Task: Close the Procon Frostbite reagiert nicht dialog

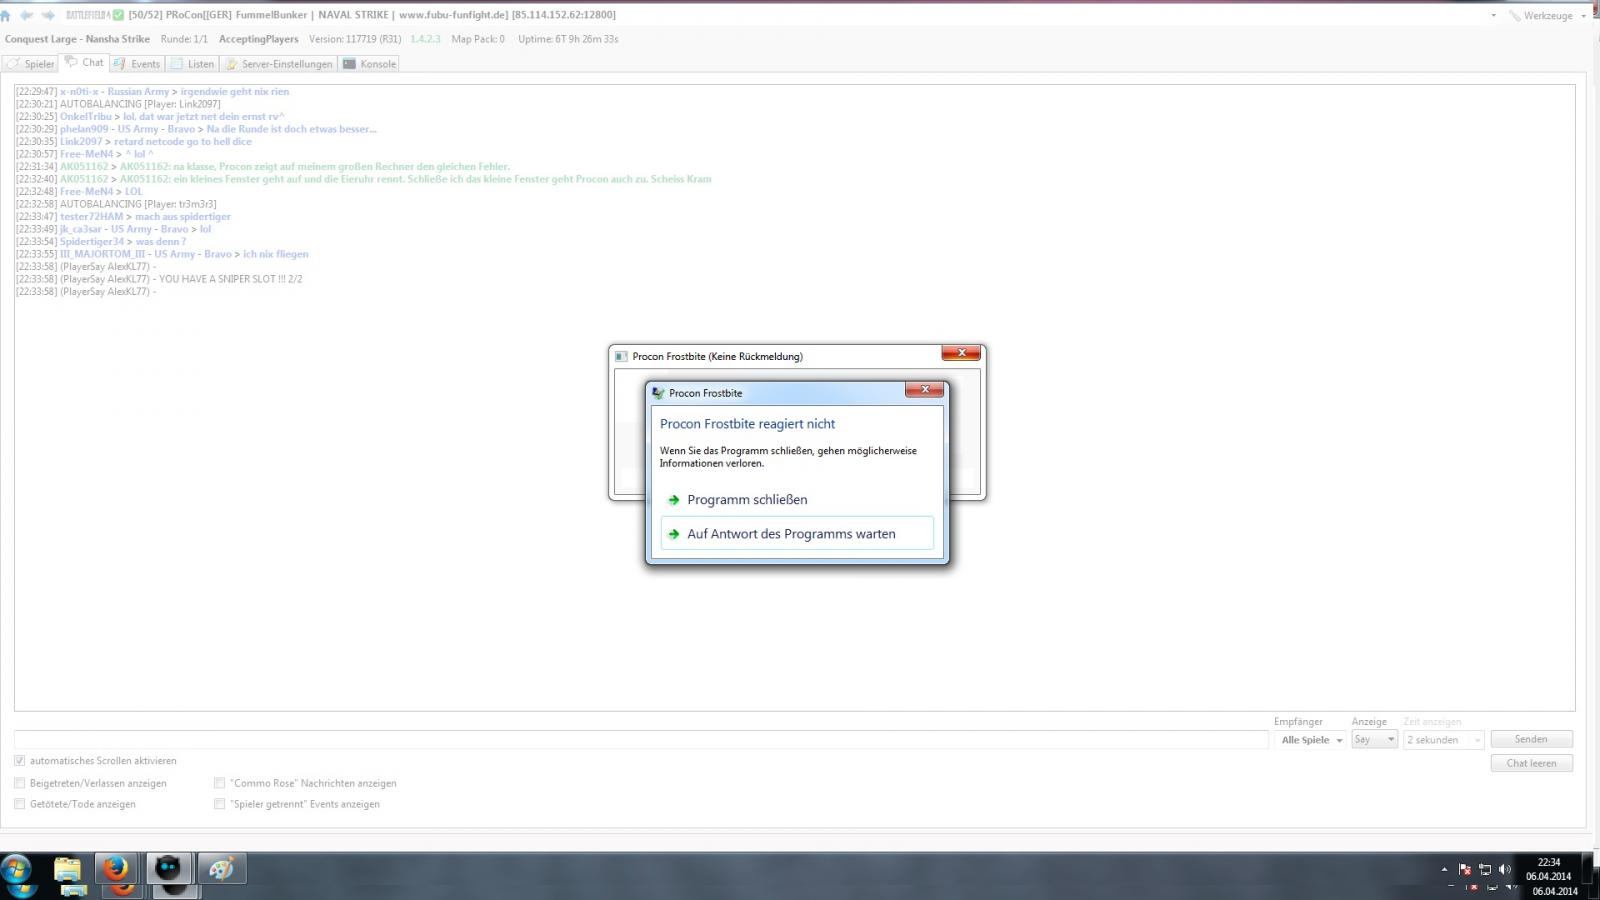Action: 924,390
